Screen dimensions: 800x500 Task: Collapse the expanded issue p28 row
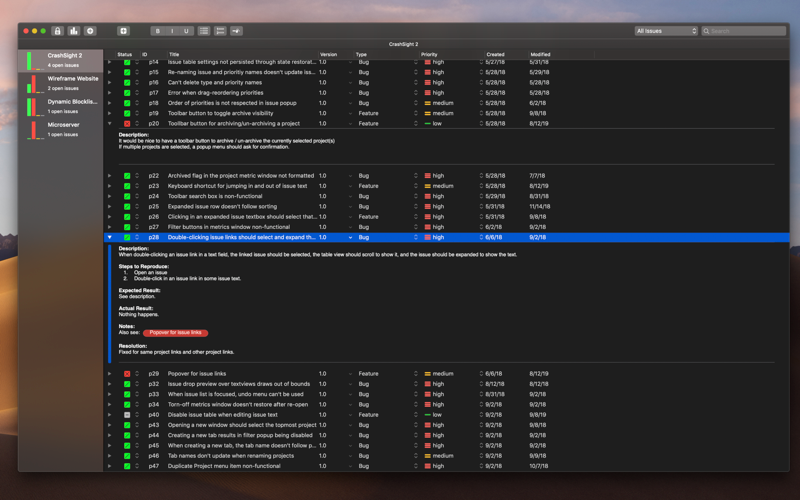[110, 238]
